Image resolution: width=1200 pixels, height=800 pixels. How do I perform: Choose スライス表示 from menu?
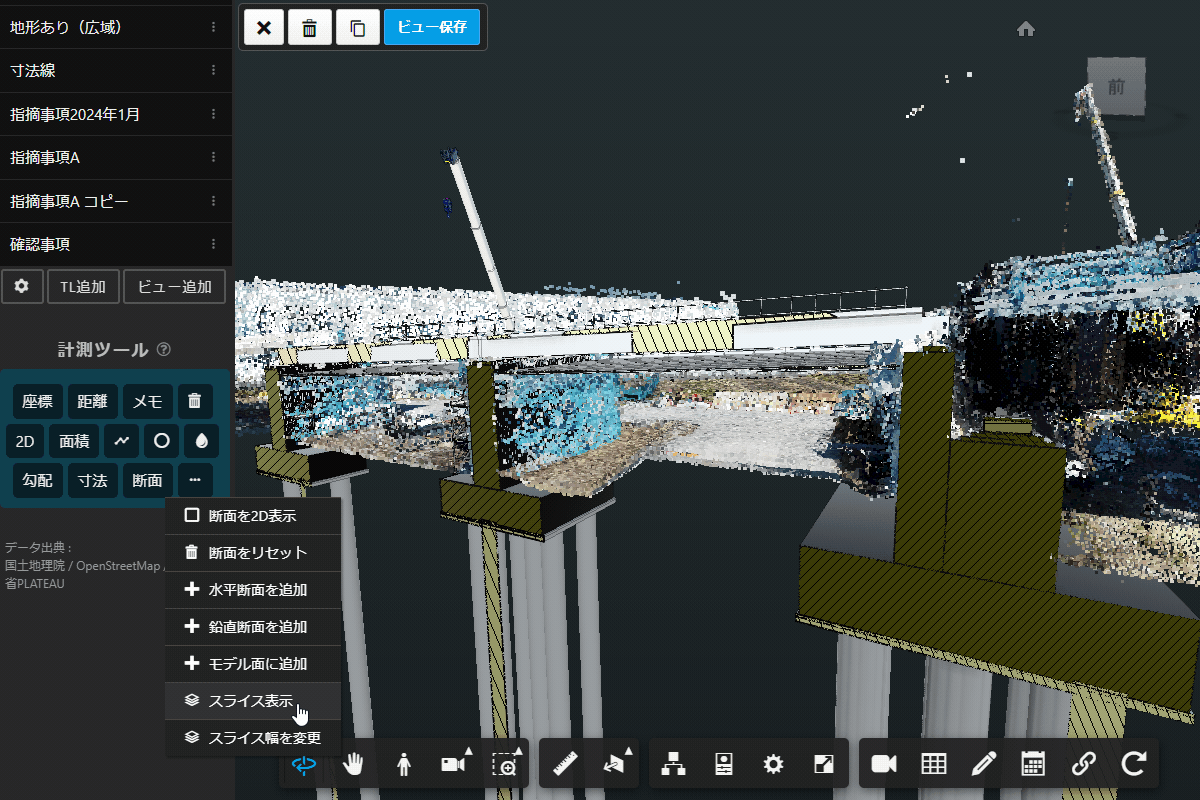tap(253, 701)
